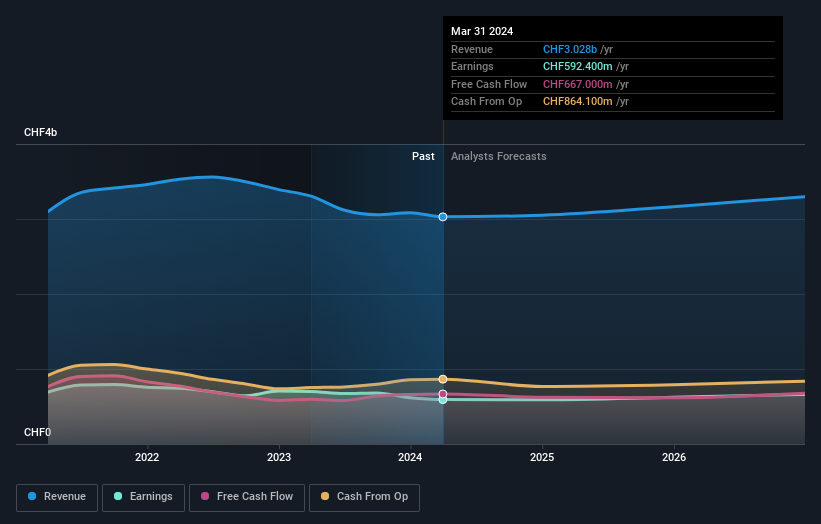This screenshot has width=821, height=524.
Task: Click the CHF4b y-axis label
Action: point(40,132)
